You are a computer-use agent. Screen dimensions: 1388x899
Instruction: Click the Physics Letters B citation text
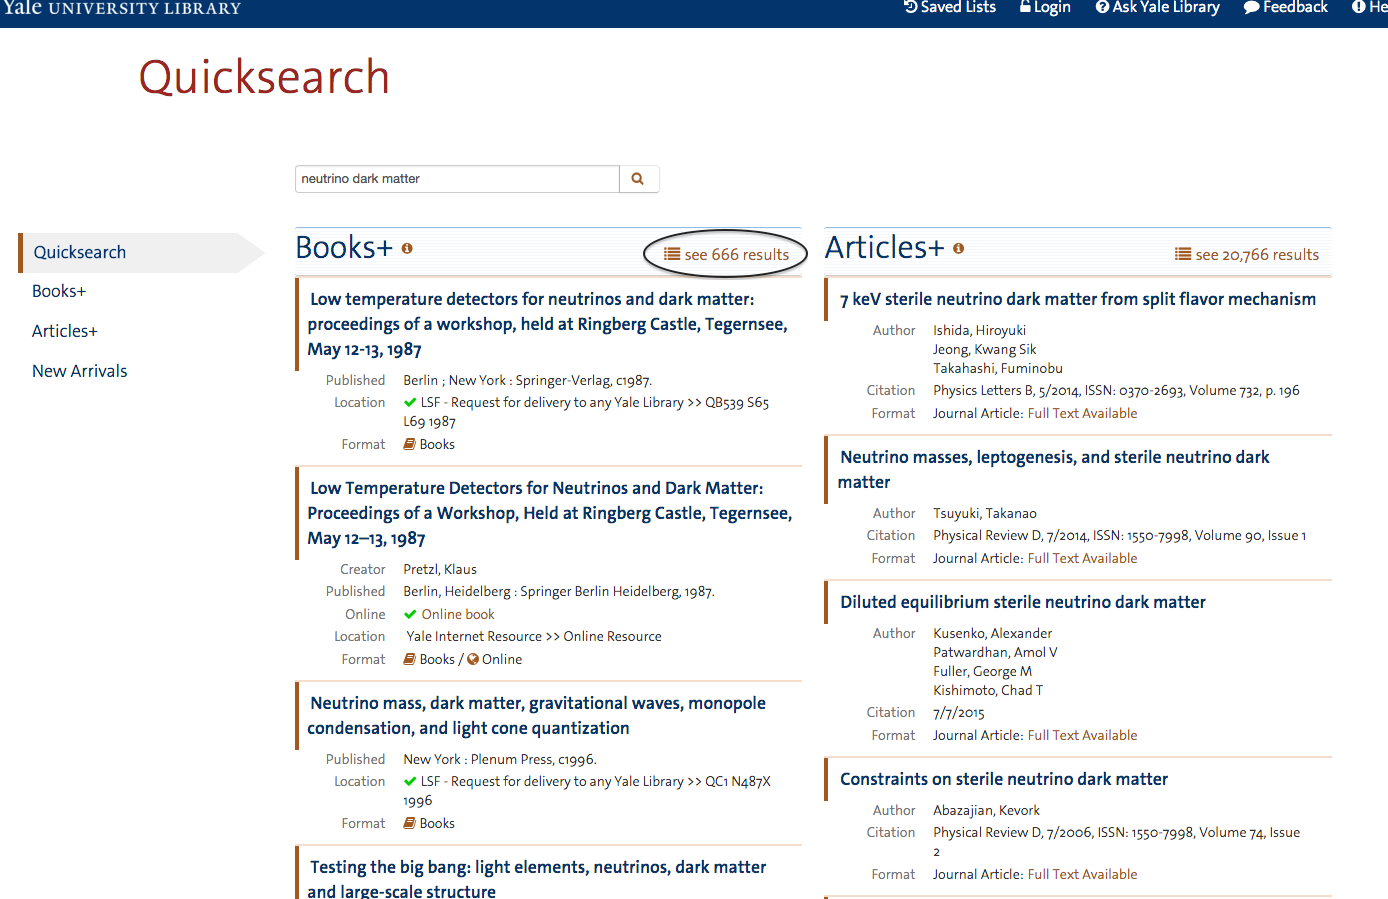point(1116,390)
